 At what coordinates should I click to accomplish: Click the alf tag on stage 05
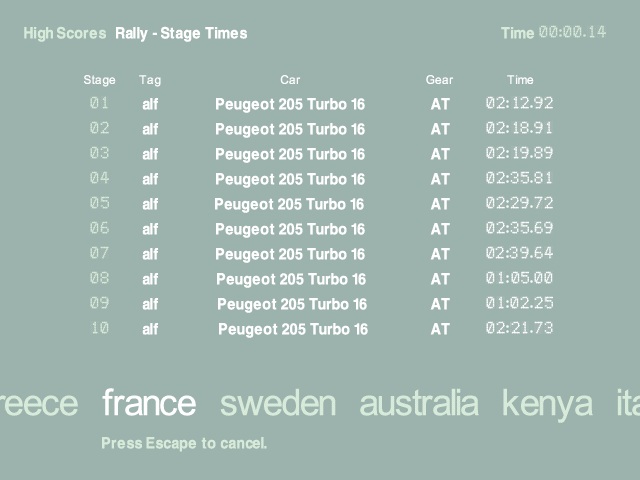pos(150,204)
